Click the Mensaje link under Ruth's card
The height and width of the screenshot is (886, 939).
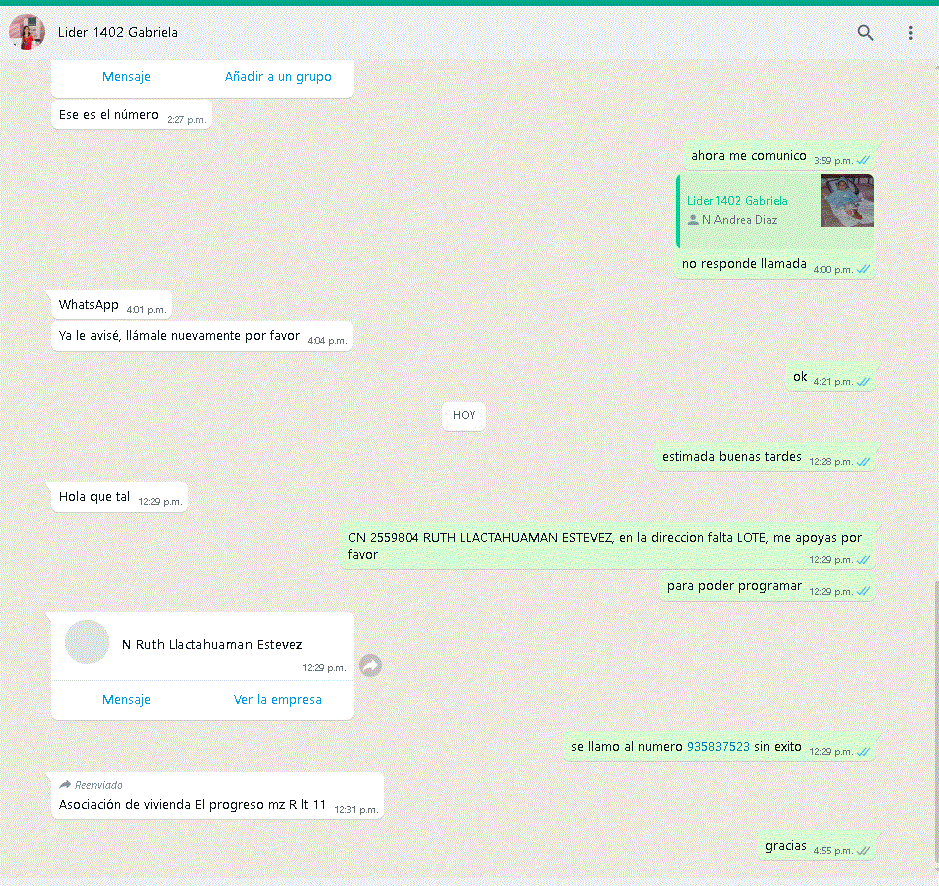[126, 699]
